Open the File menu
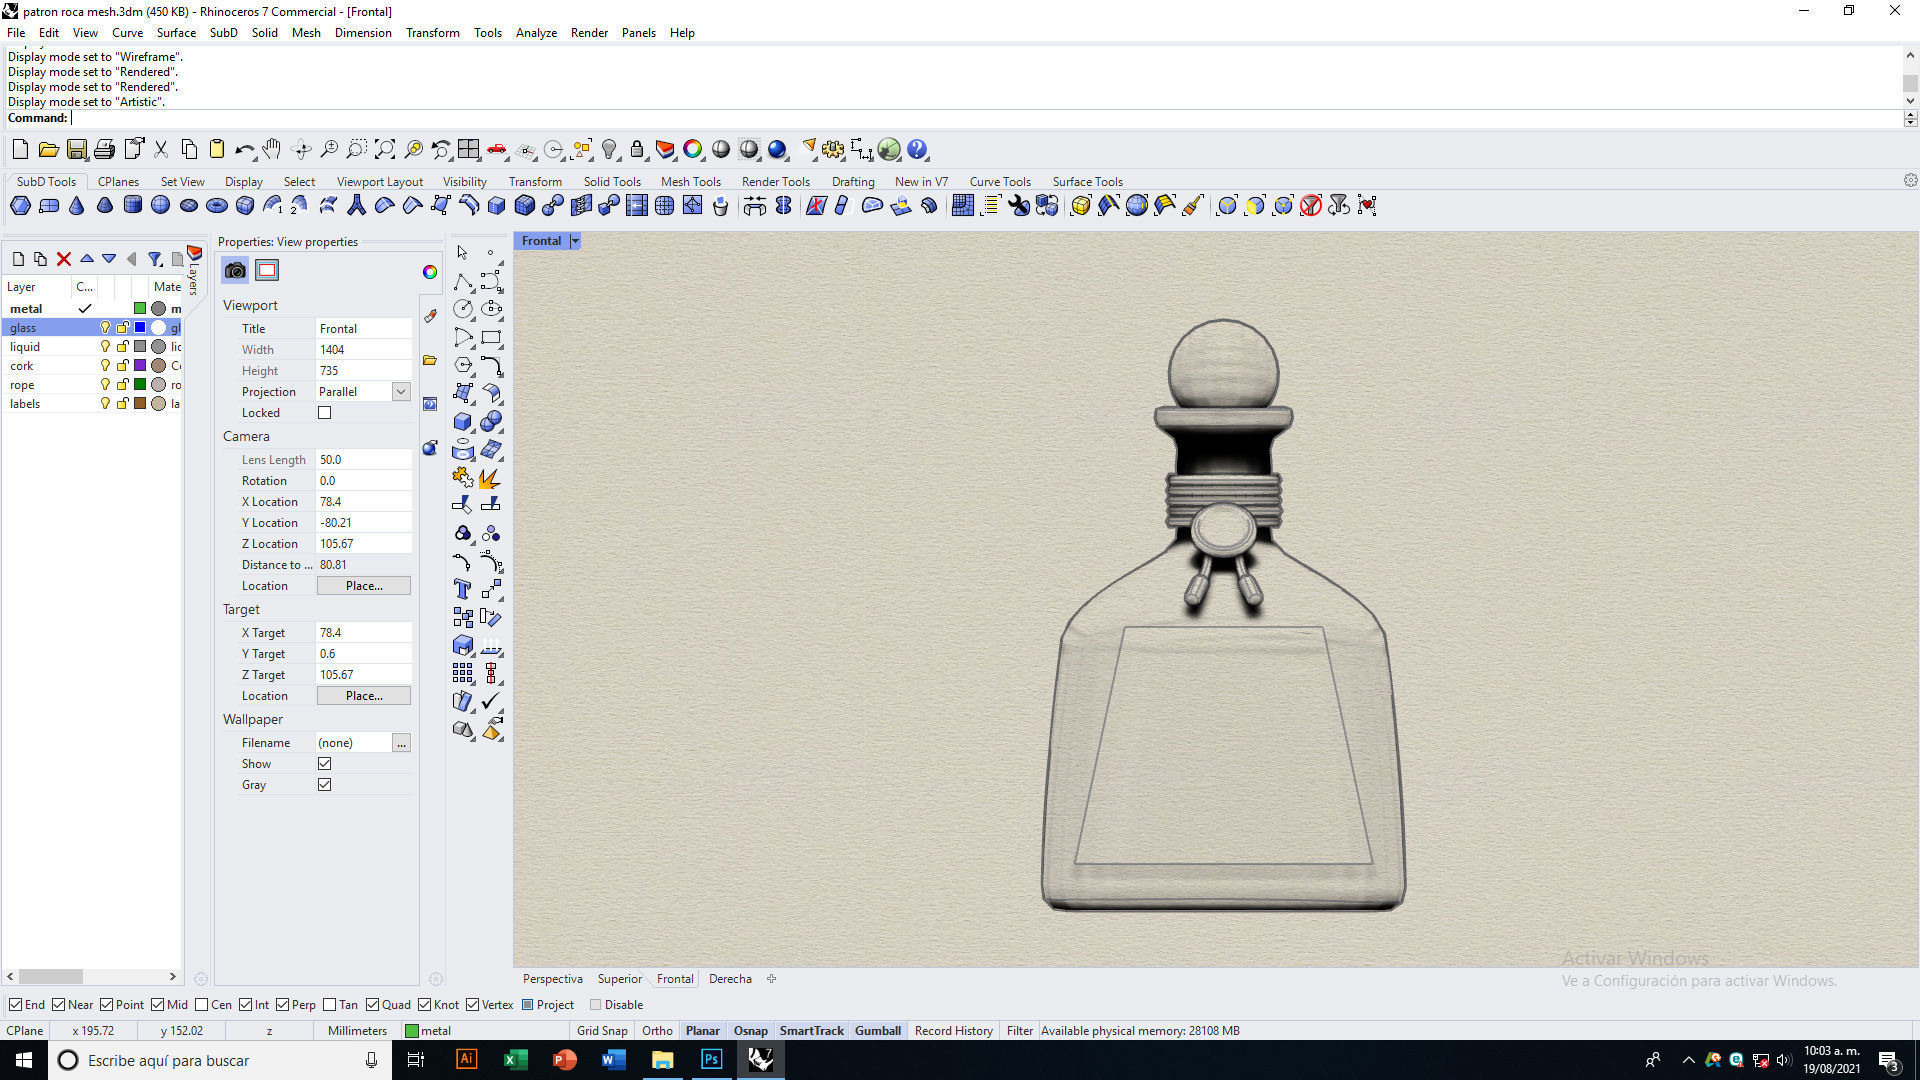This screenshot has height=1080, width=1920. point(16,33)
